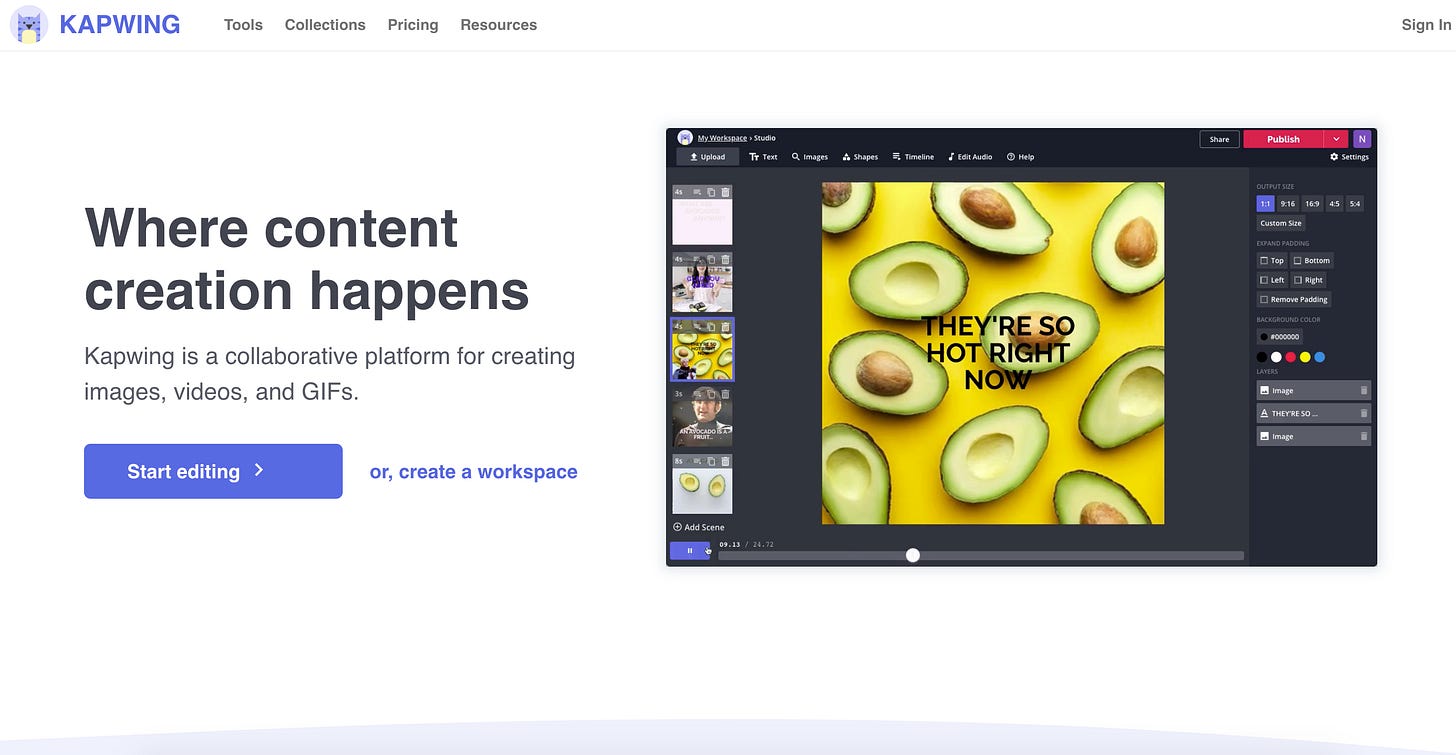This screenshot has width=1456, height=755.
Task: Go to the Pricing page
Action: (x=413, y=25)
